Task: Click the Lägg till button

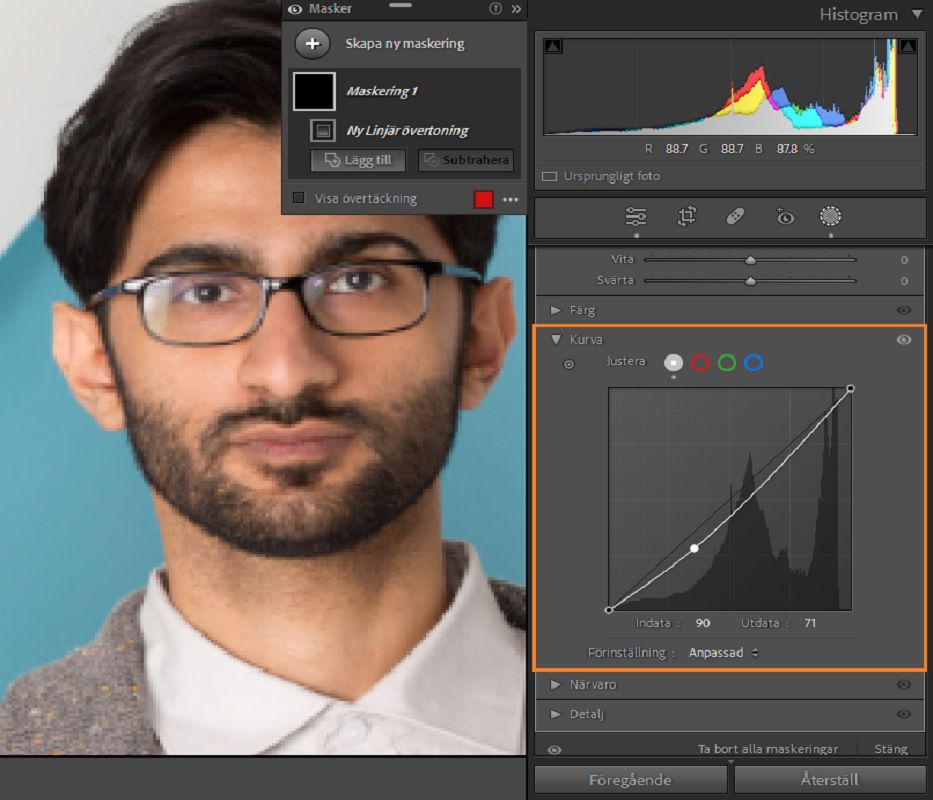Action: (x=358, y=160)
